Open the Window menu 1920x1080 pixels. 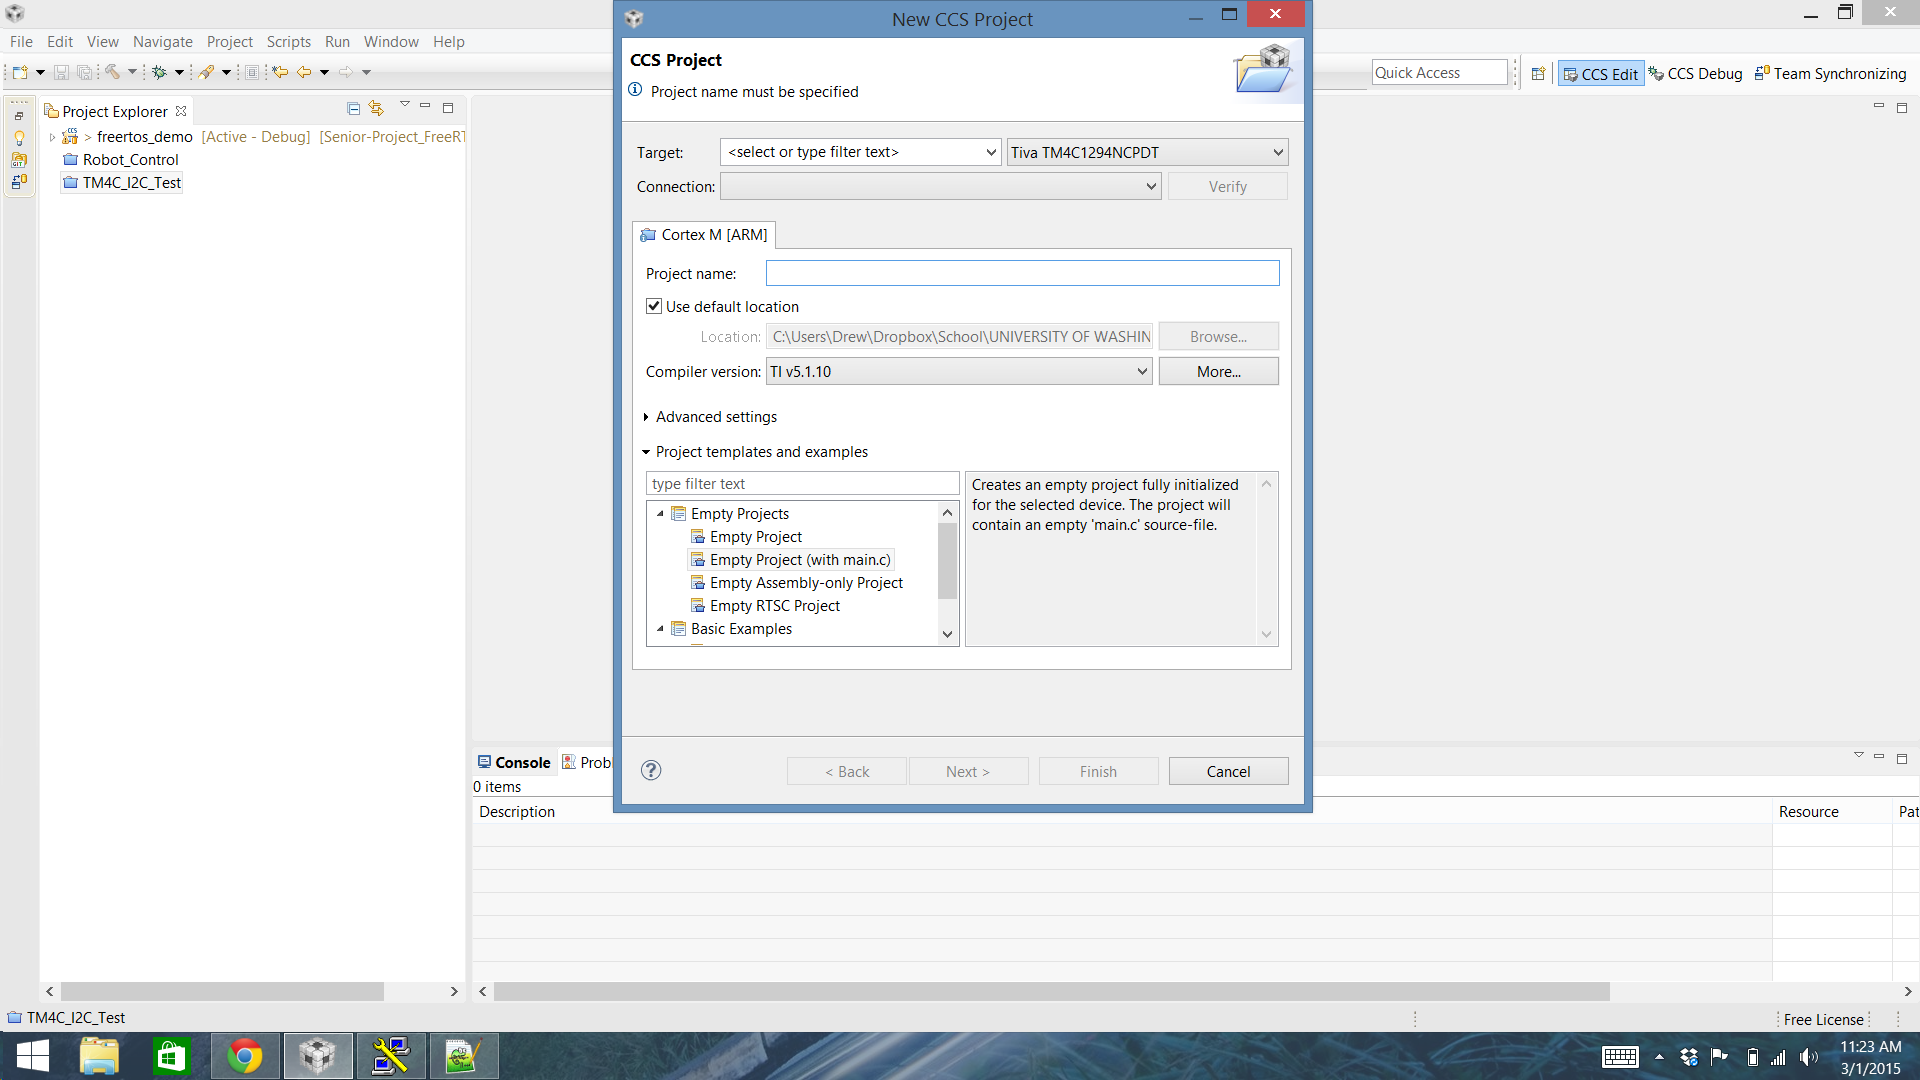coord(391,41)
